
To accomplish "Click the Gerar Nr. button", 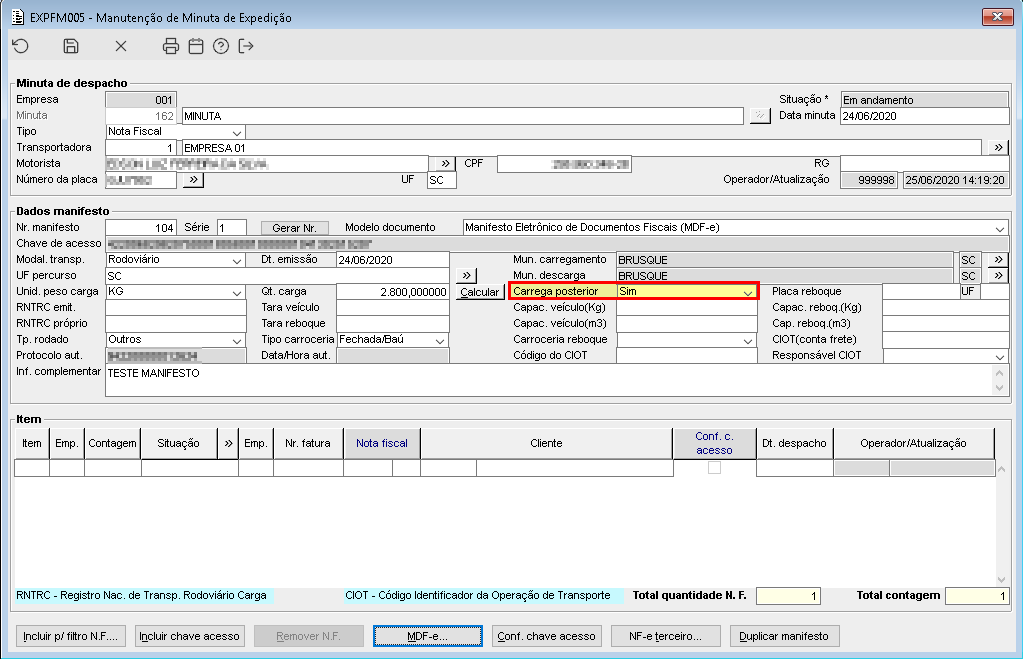I will [x=294, y=228].
